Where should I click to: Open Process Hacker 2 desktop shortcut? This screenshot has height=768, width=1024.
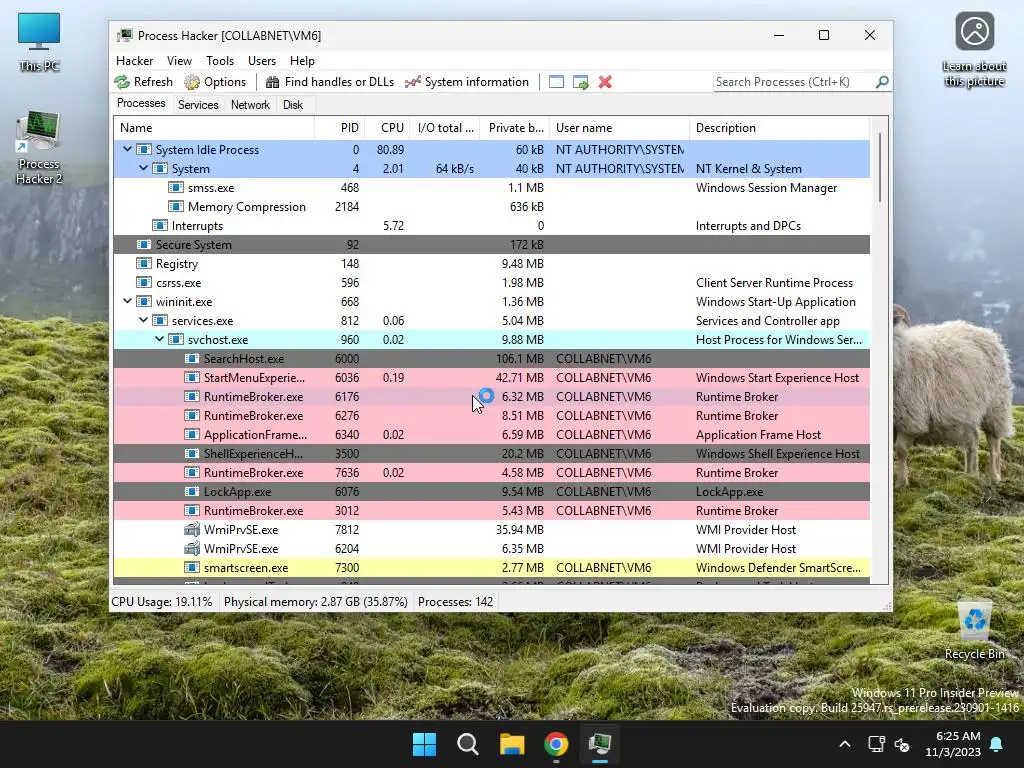click(39, 148)
